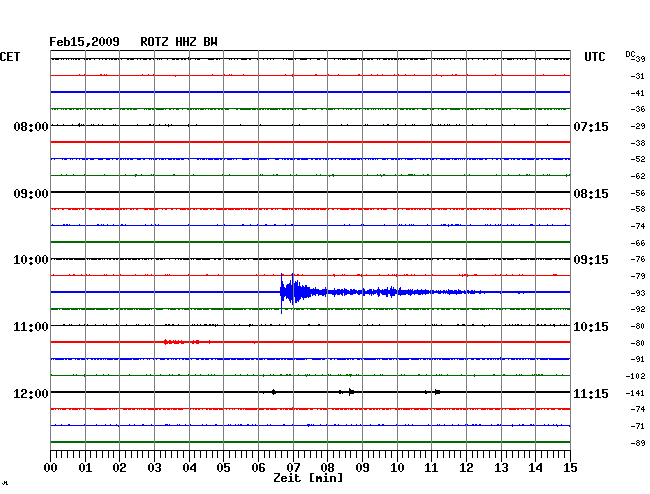The image size is (650, 494).
Task: Click the DC offset value -76
Action: (638, 259)
